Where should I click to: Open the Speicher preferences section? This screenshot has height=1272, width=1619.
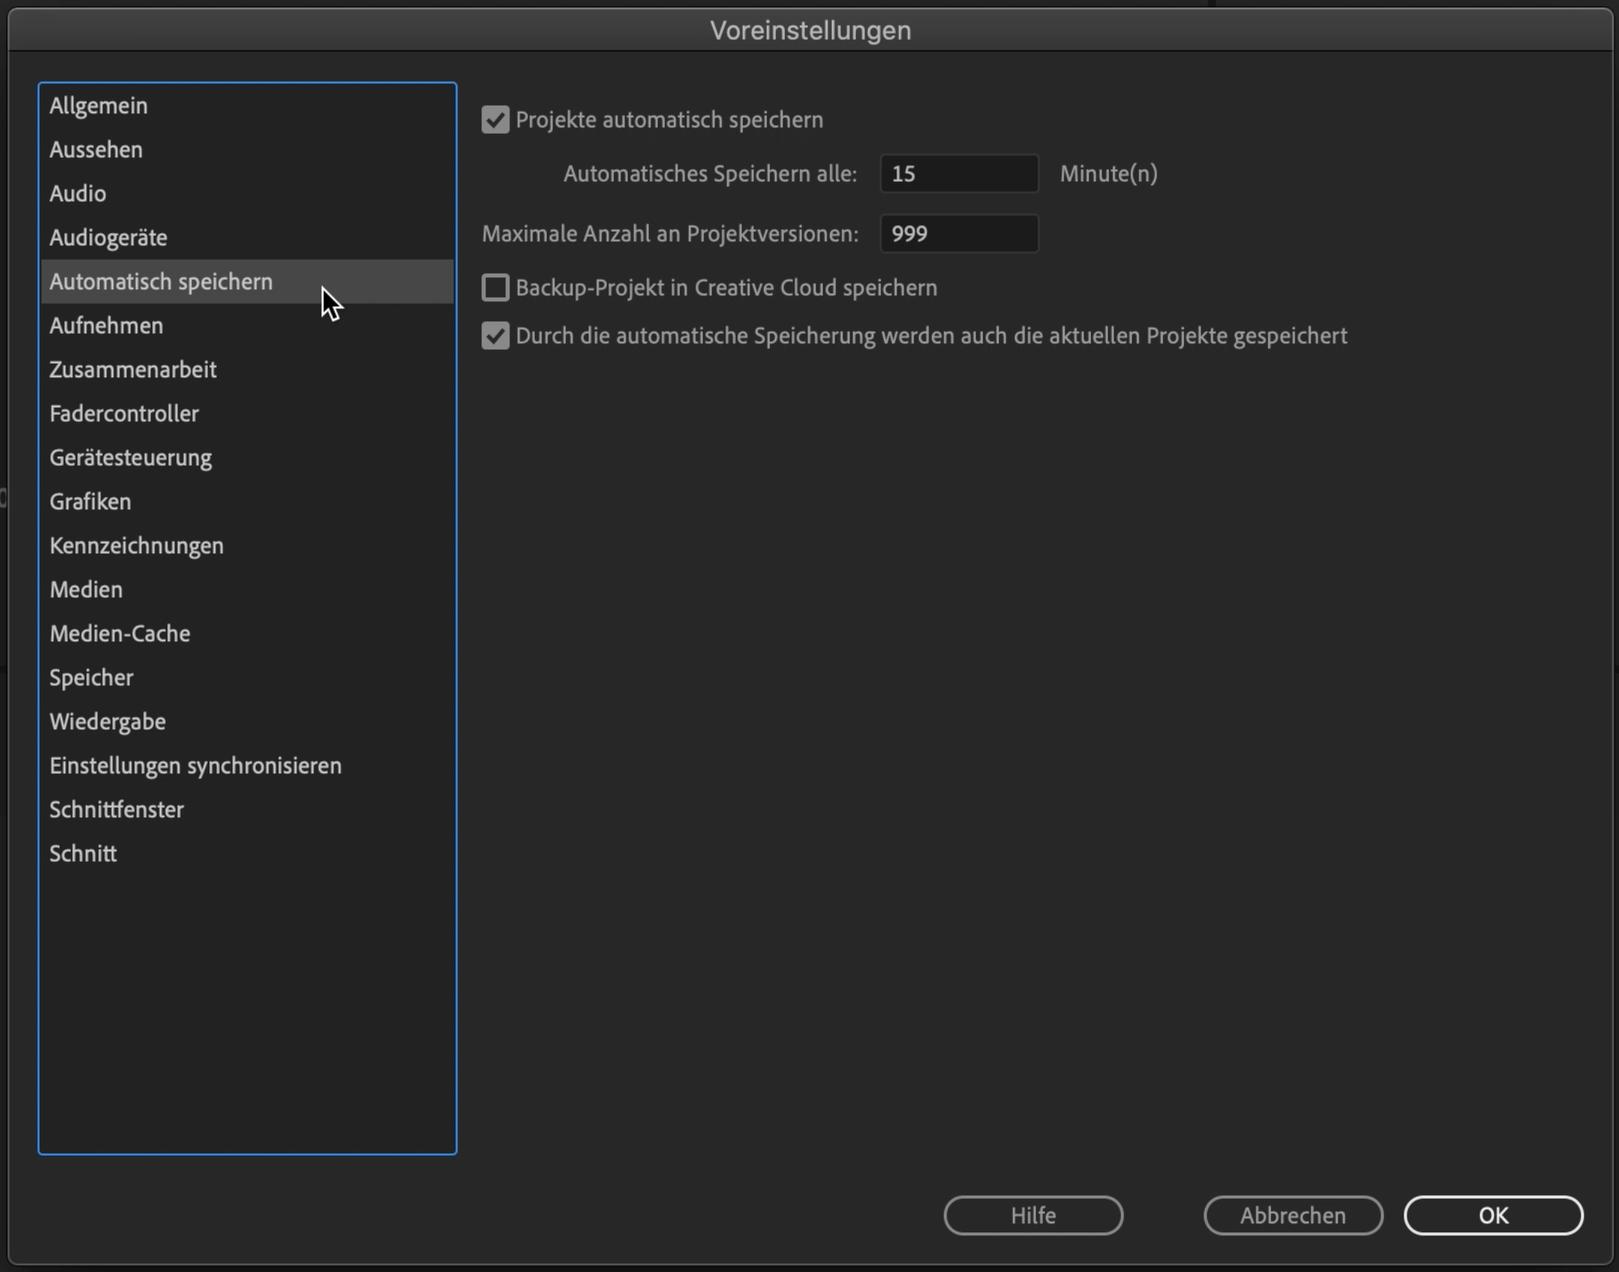(x=91, y=678)
